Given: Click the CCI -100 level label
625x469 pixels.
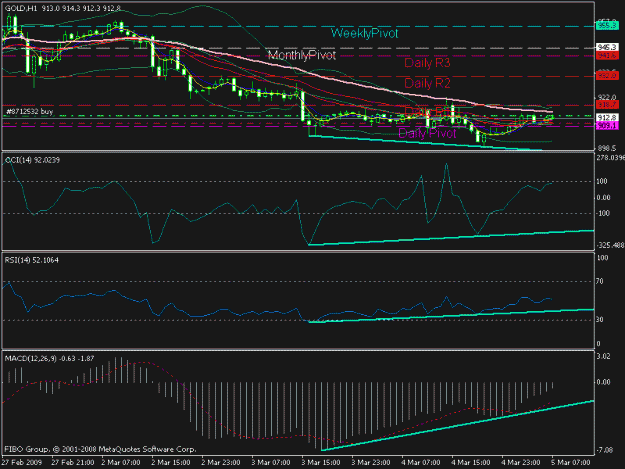Looking at the screenshot, I should coord(603,213).
